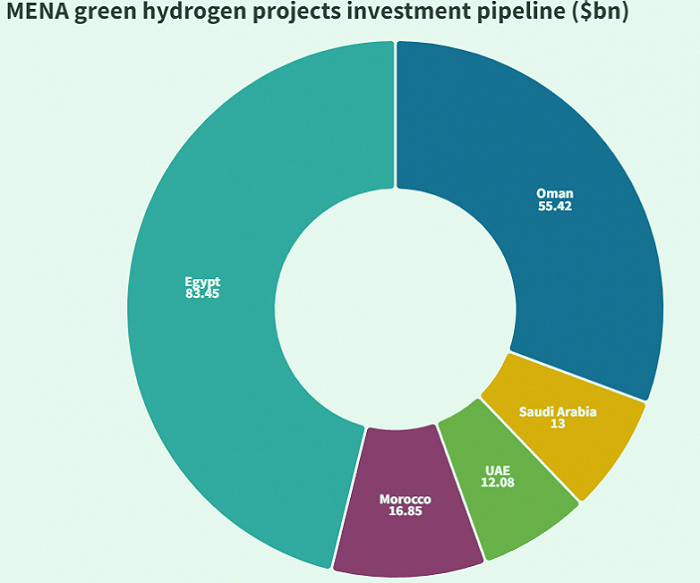Click the Saudi Arabia label text
Viewport: 700px width, 583px height.
tap(558, 411)
